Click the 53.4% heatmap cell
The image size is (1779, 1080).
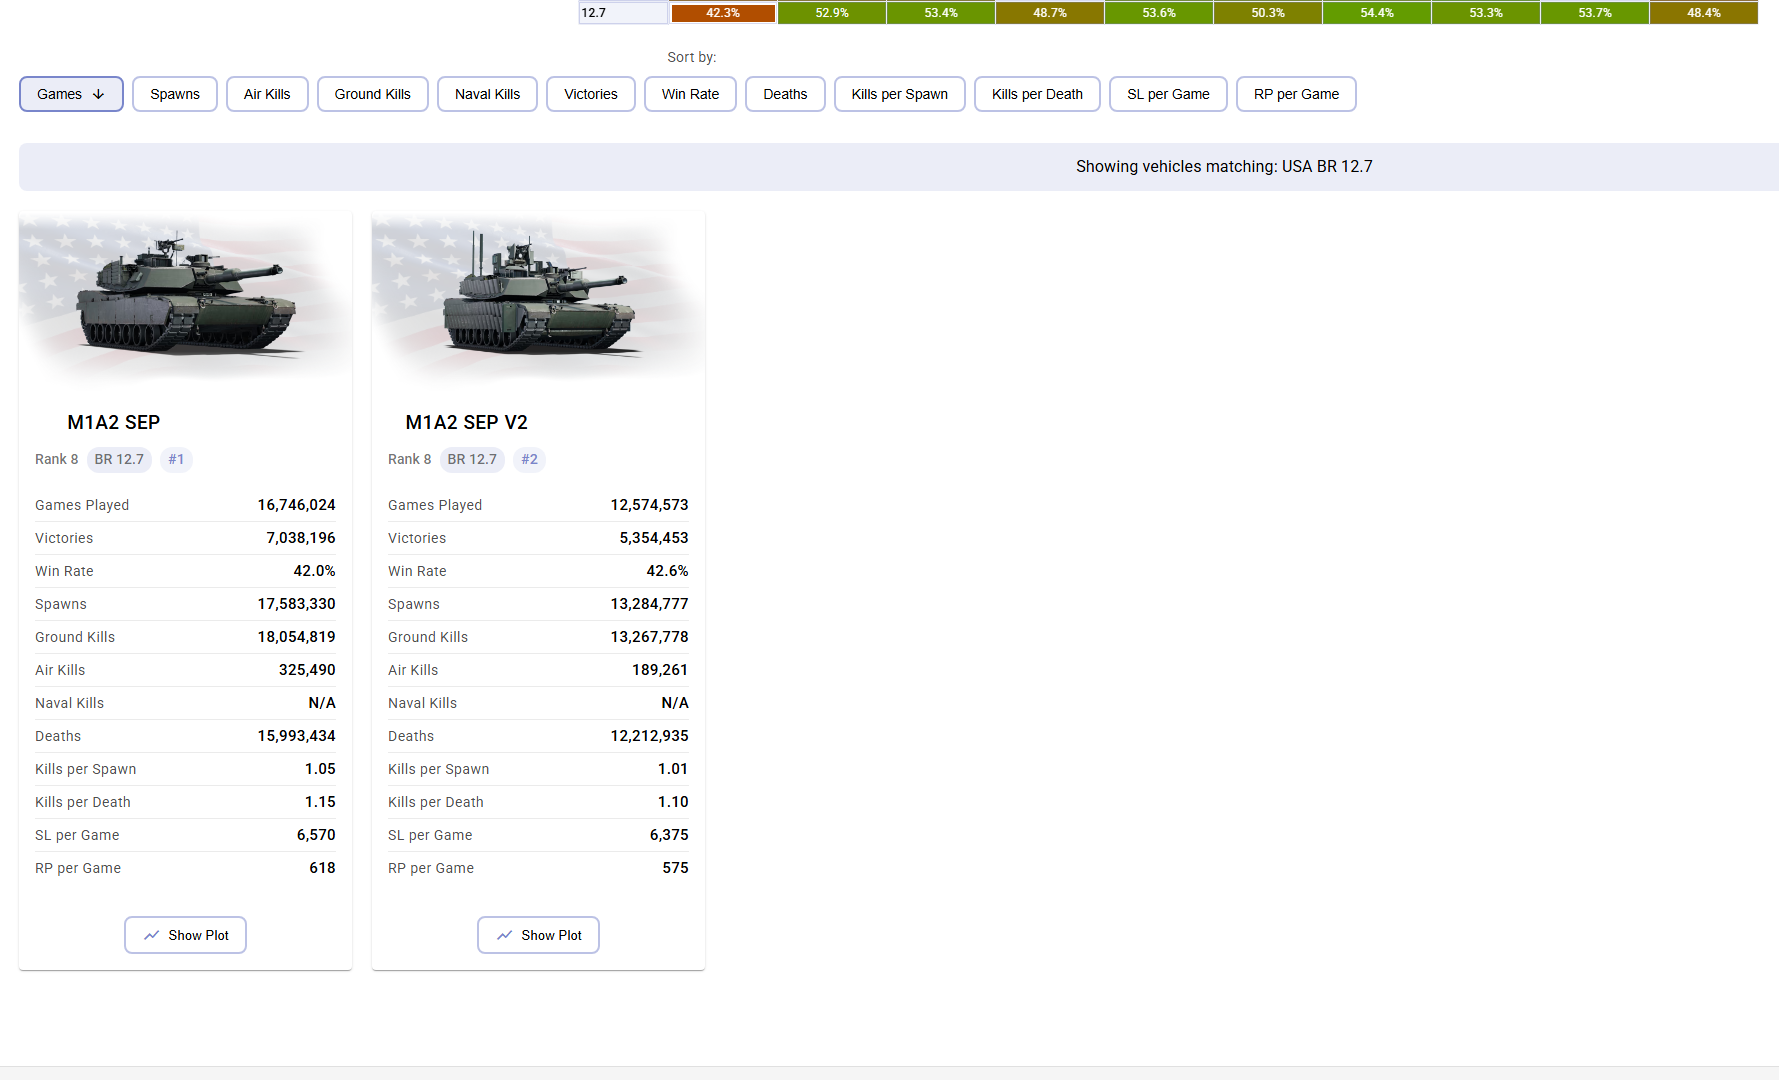tap(941, 13)
